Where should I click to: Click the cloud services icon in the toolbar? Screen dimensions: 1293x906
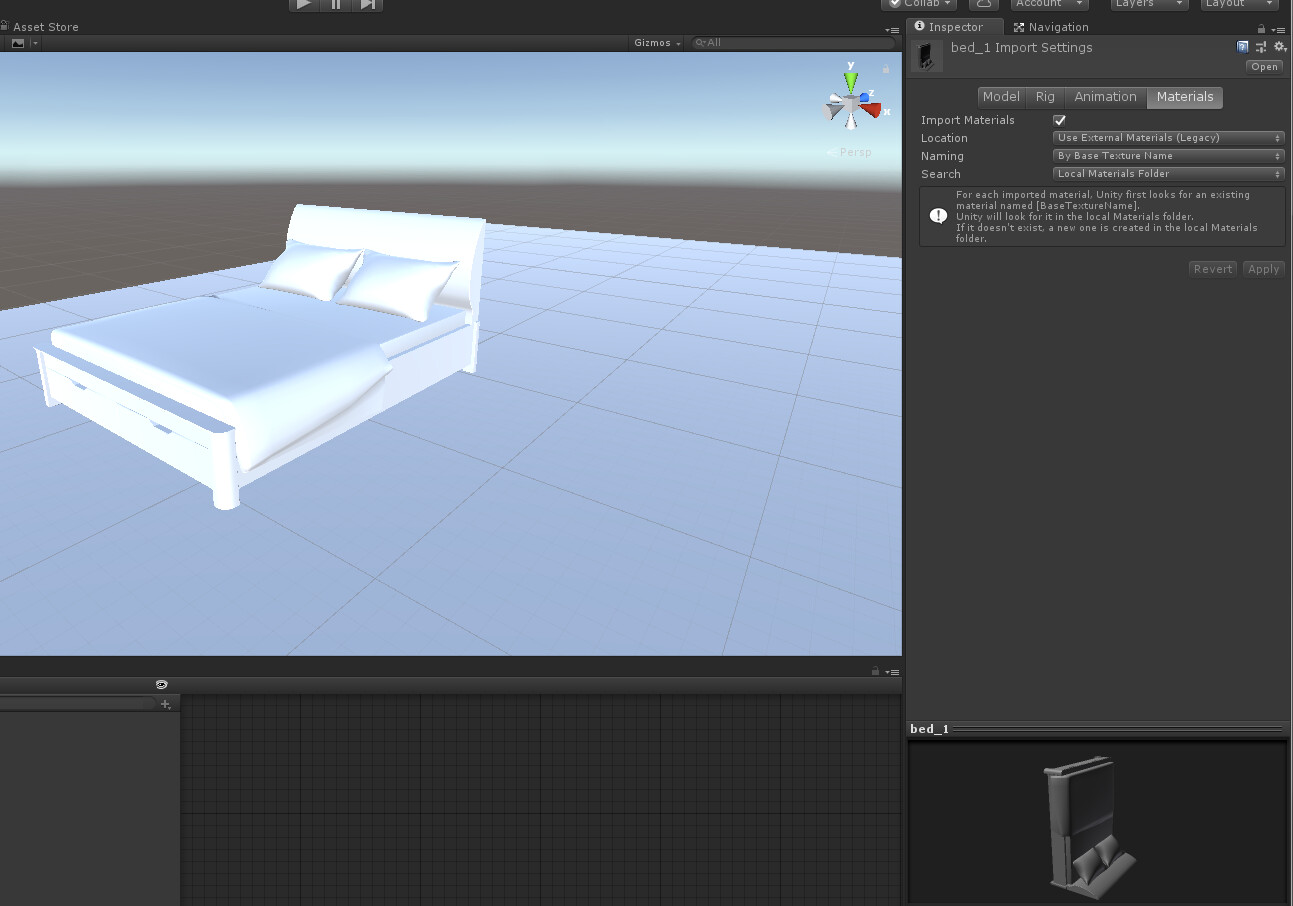(983, 4)
